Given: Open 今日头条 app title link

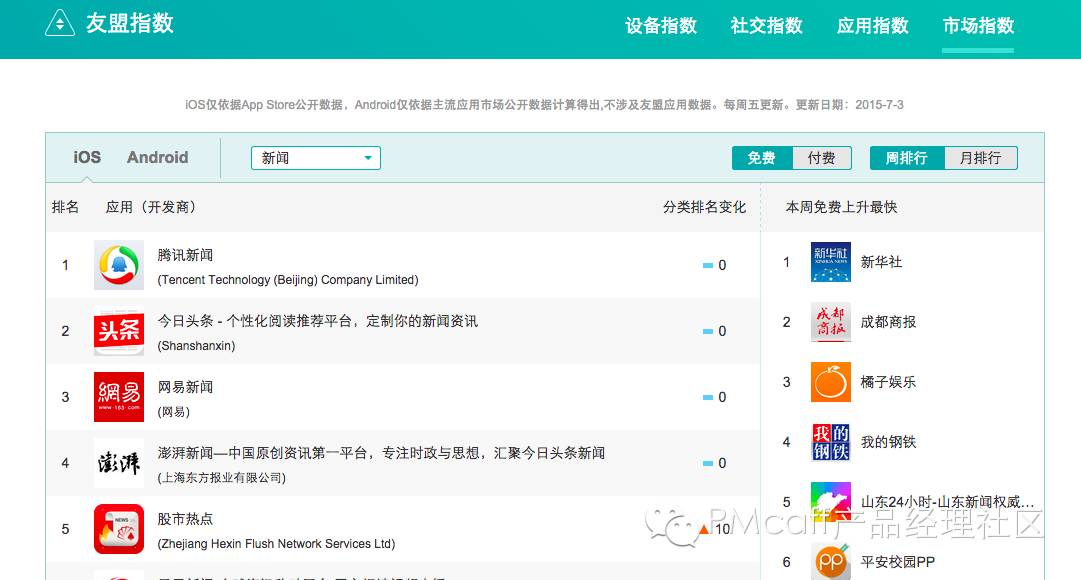Looking at the screenshot, I should pyautogui.click(x=317, y=321).
